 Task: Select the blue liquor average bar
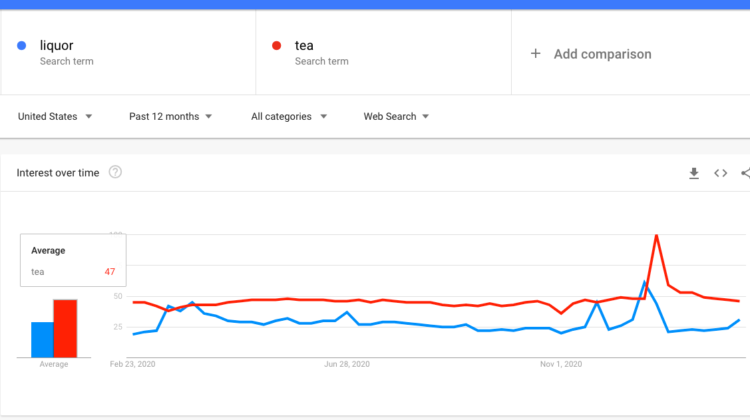pos(42,339)
